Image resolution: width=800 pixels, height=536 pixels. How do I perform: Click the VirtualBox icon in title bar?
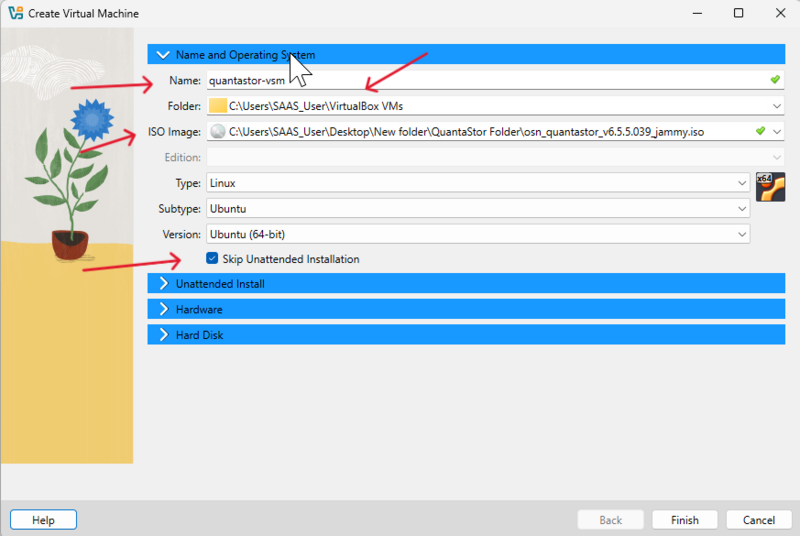click(16, 13)
